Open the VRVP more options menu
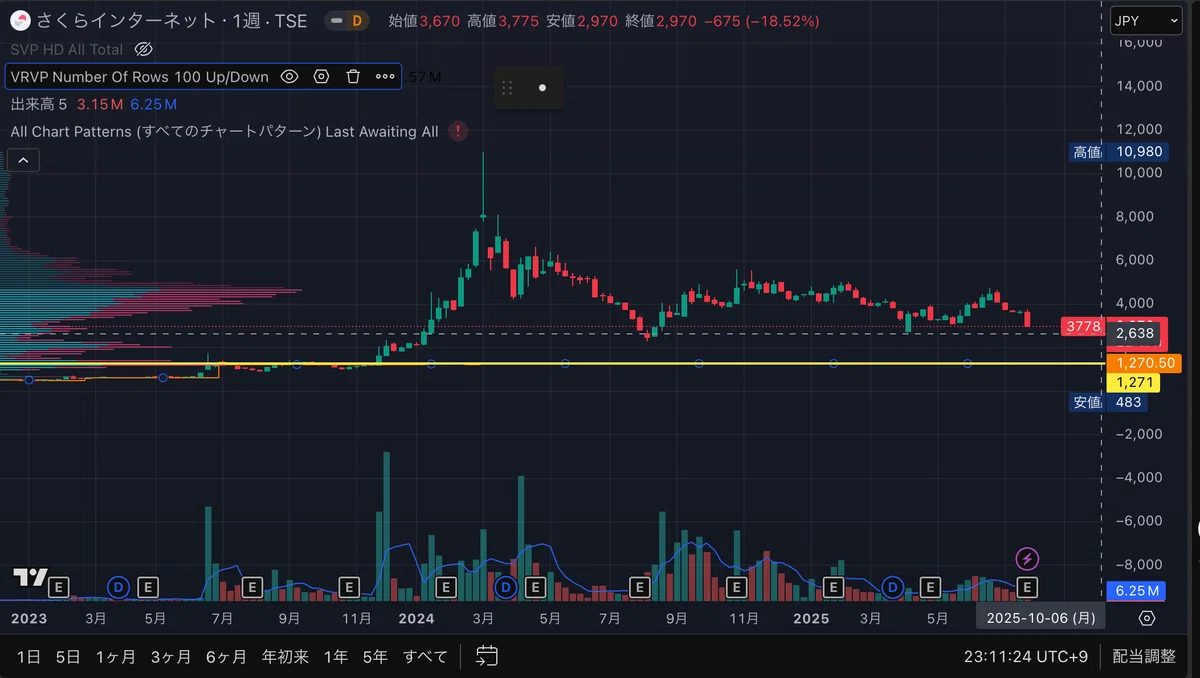The height and width of the screenshot is (678, 1200). [385, 76]
